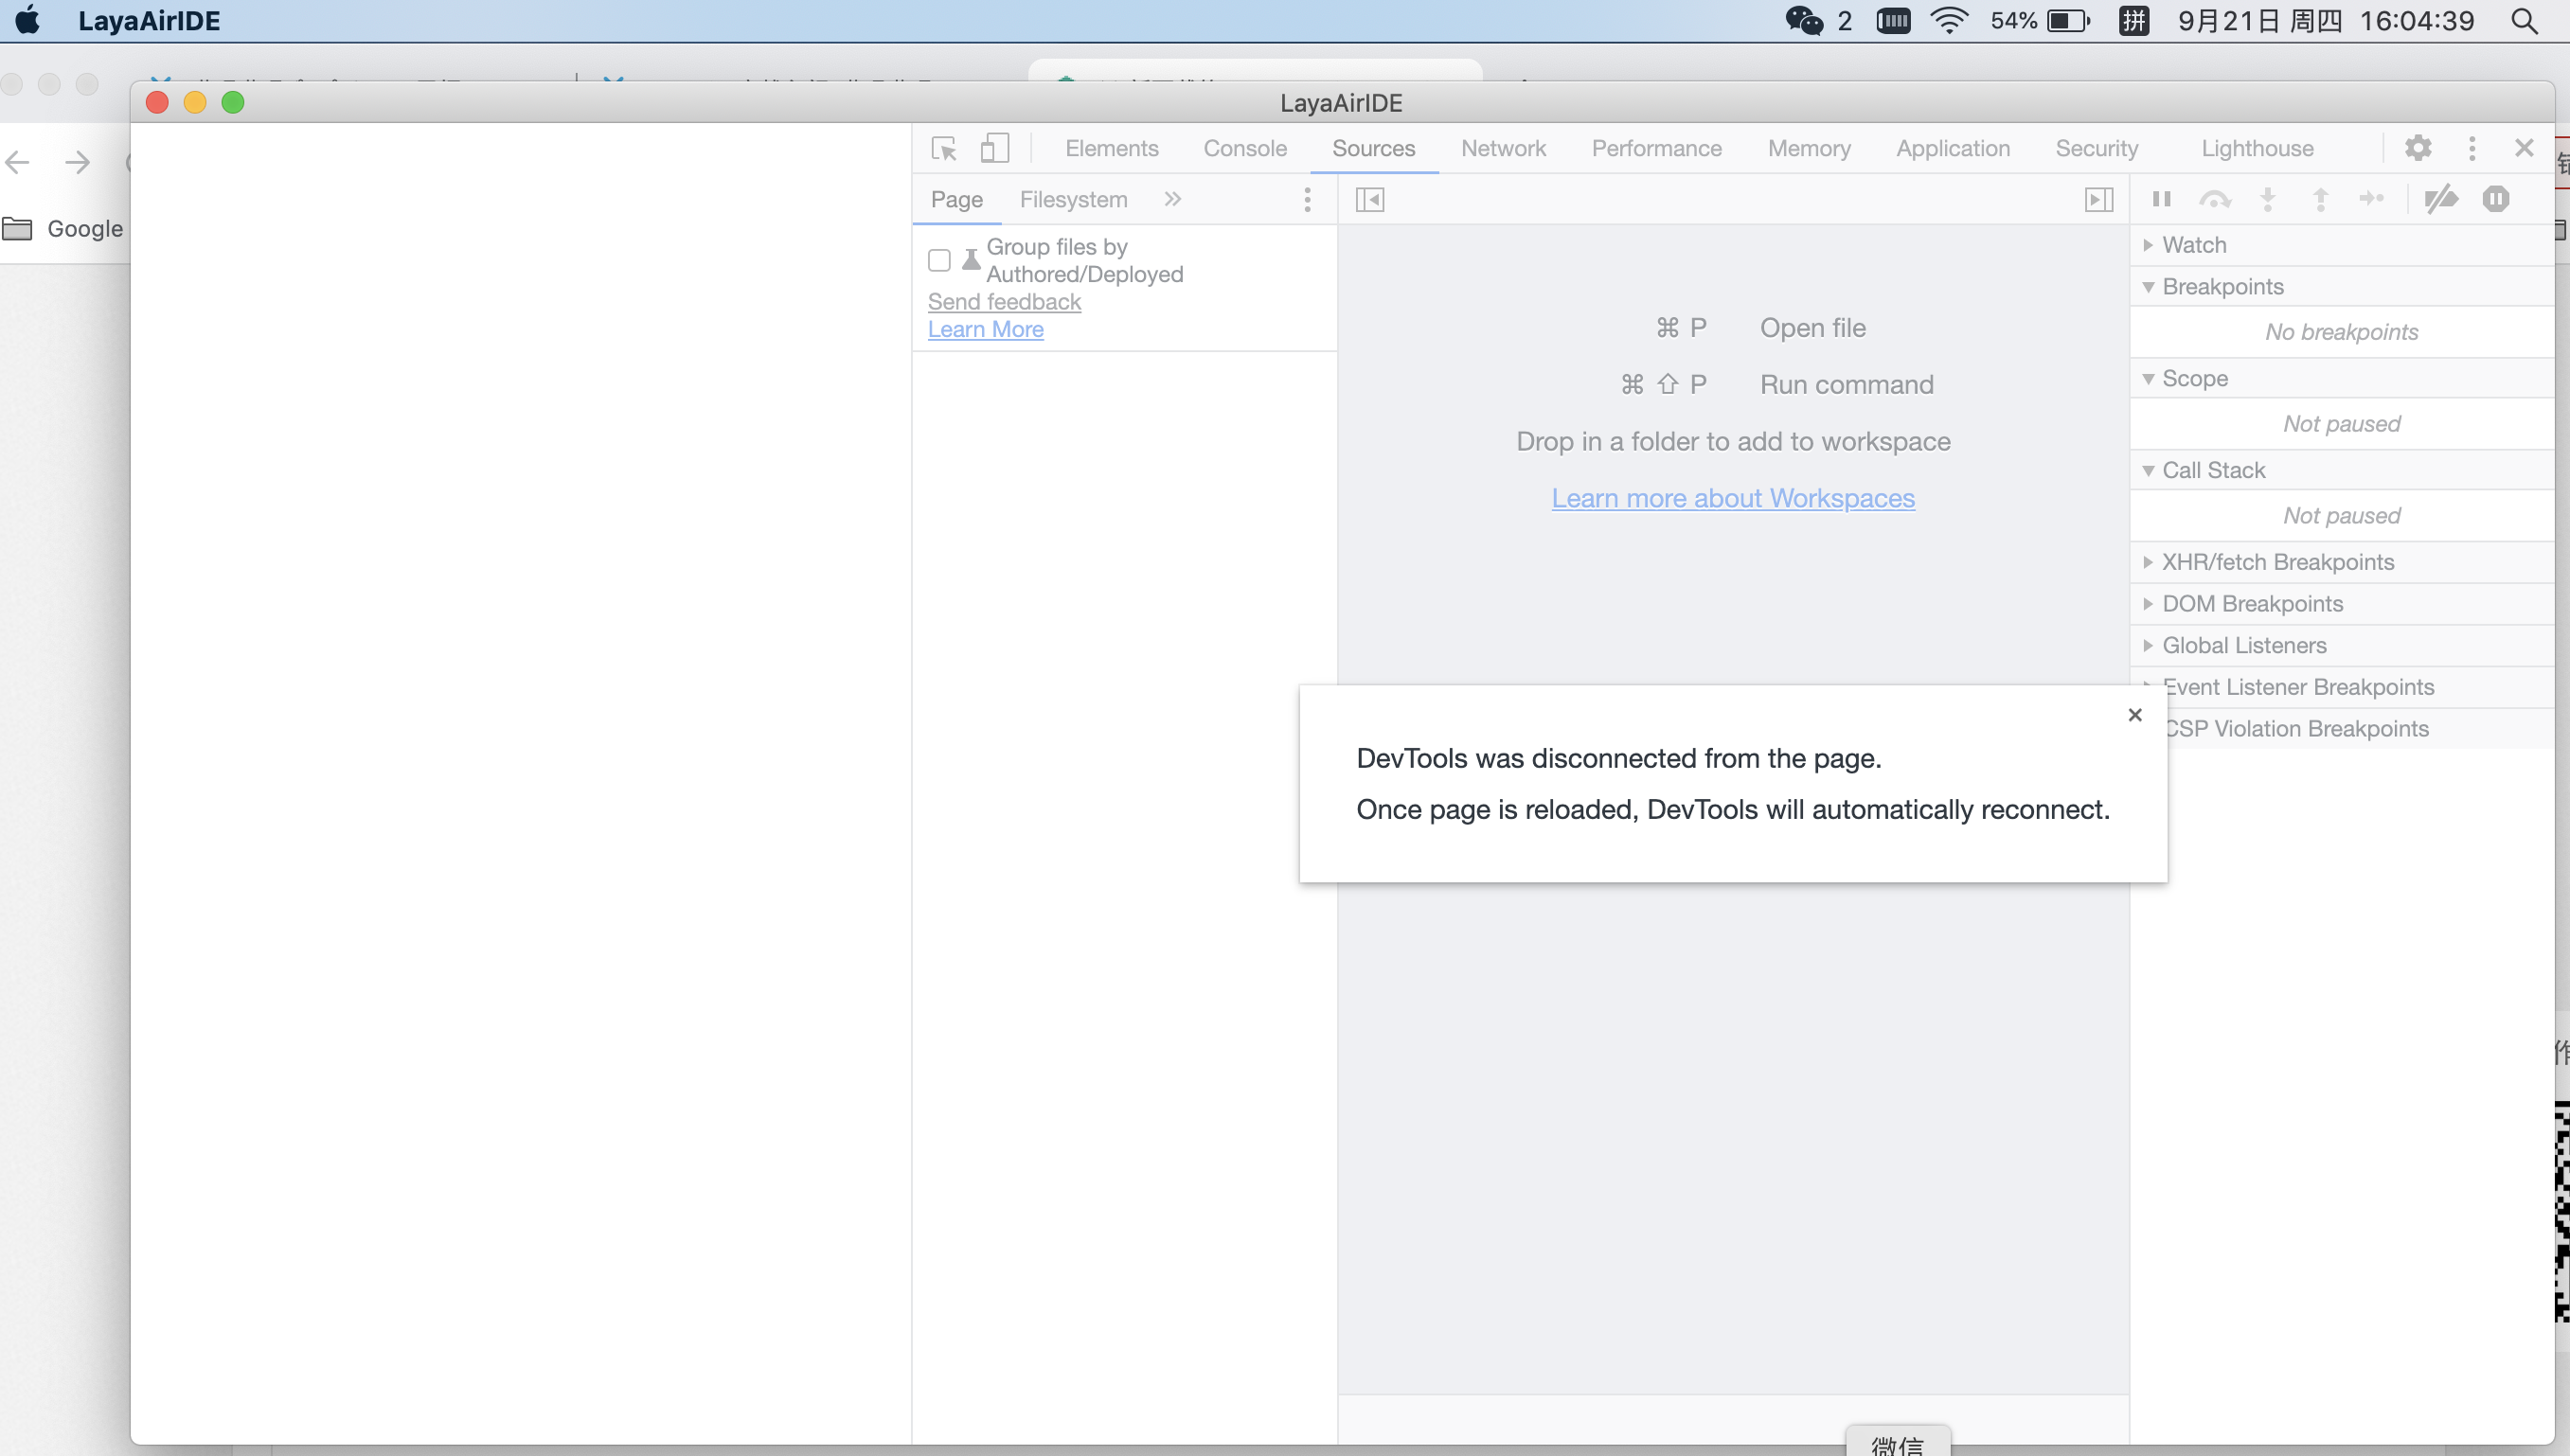Toggle deactivate breakpoints icon

(x=2440, y=199)
